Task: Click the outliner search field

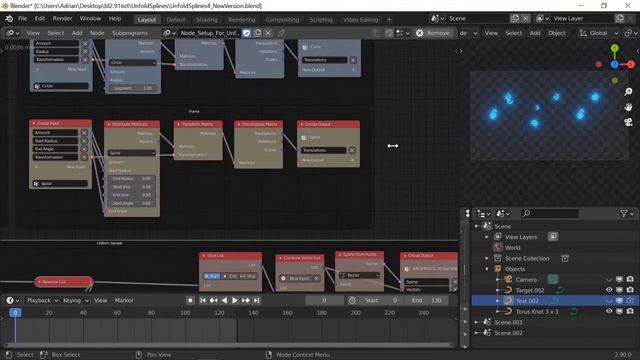Action: point(549,213)
